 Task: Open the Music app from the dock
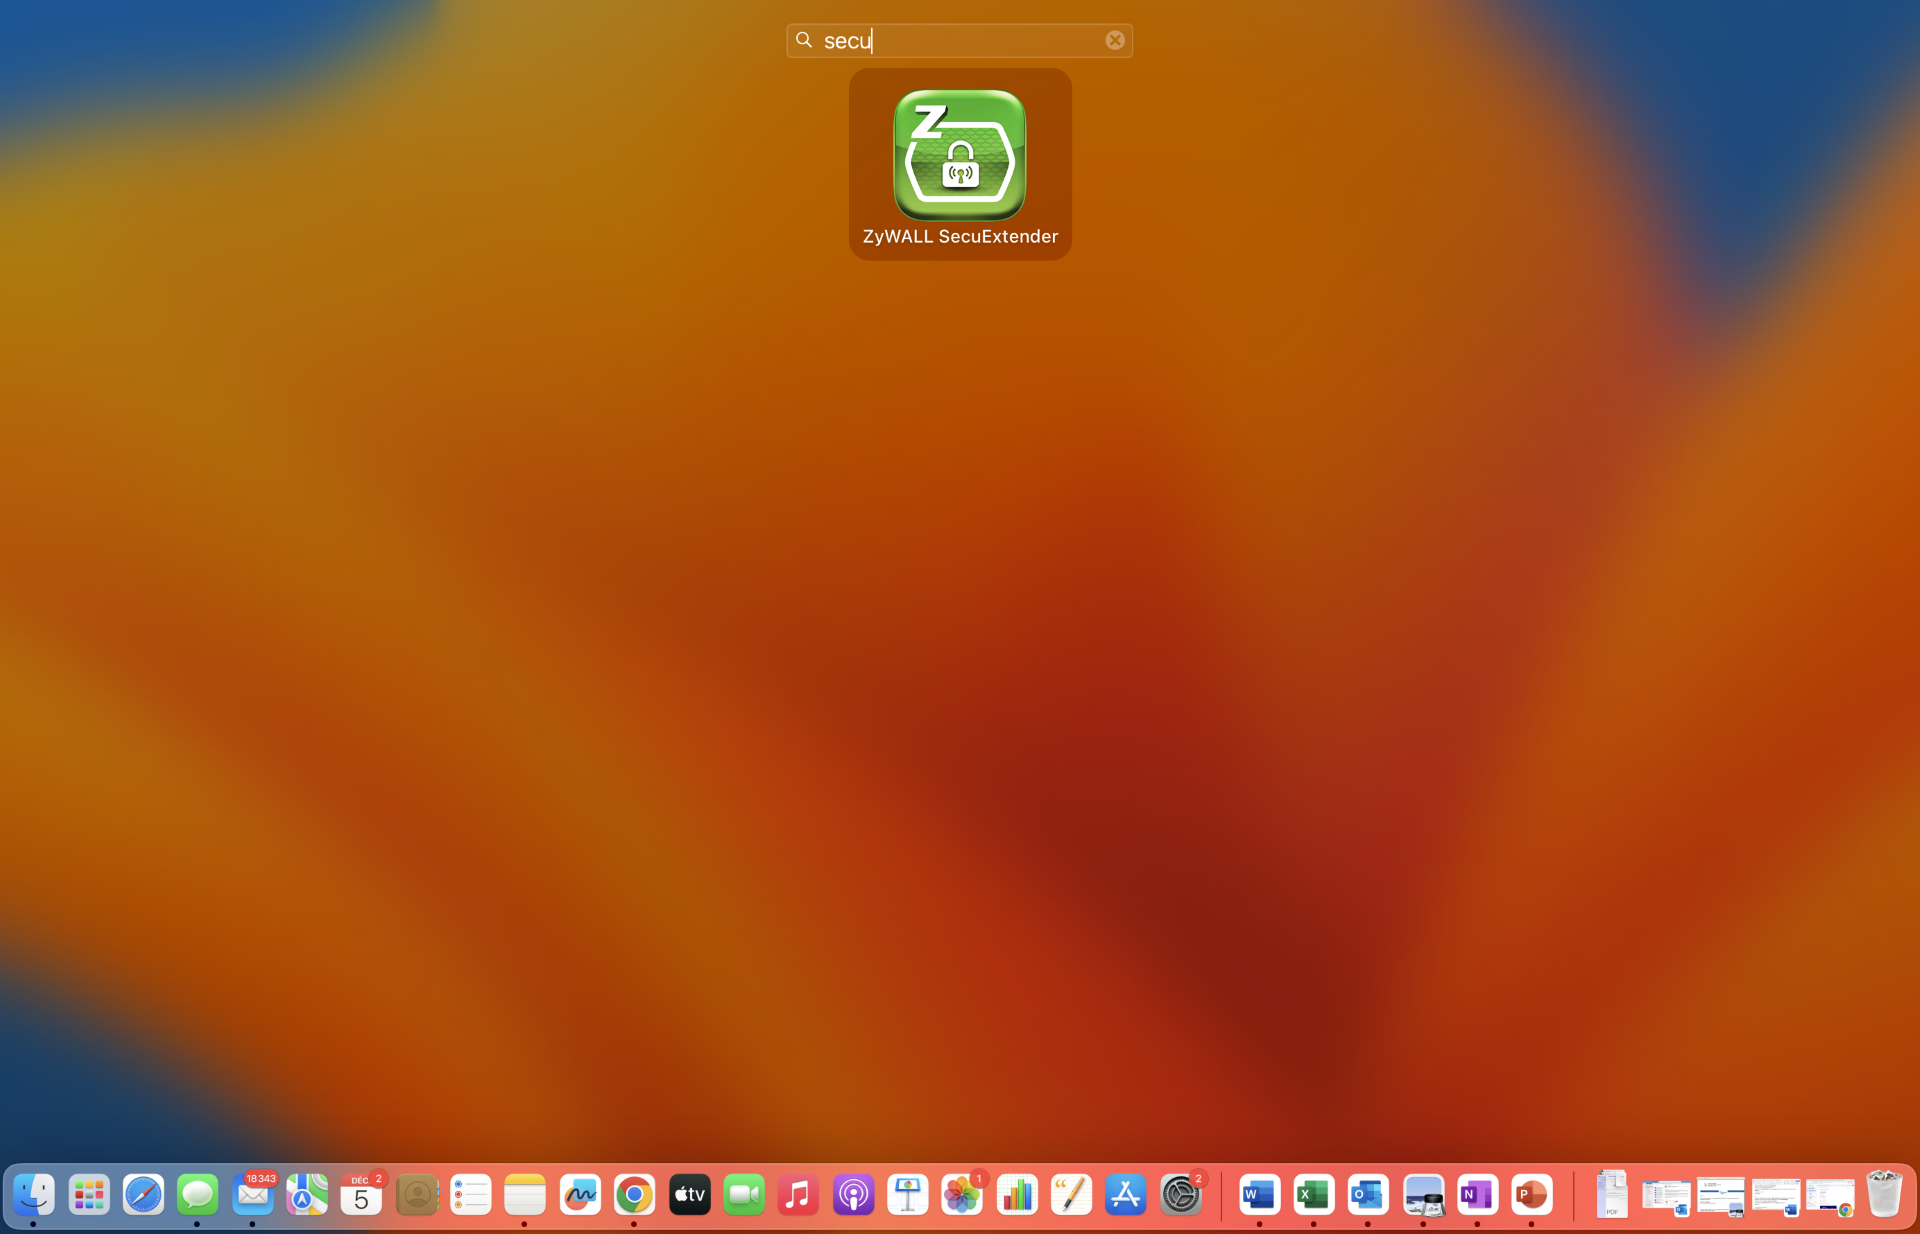coord(798,1194)
